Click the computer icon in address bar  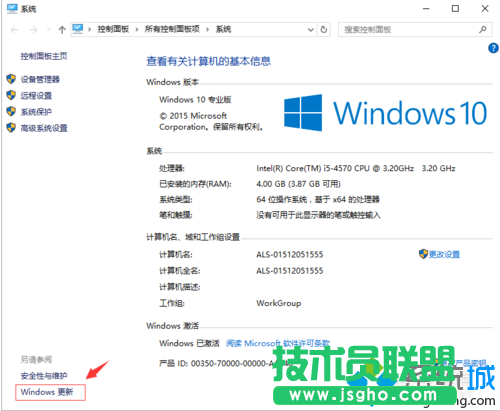tap(78, 29)
